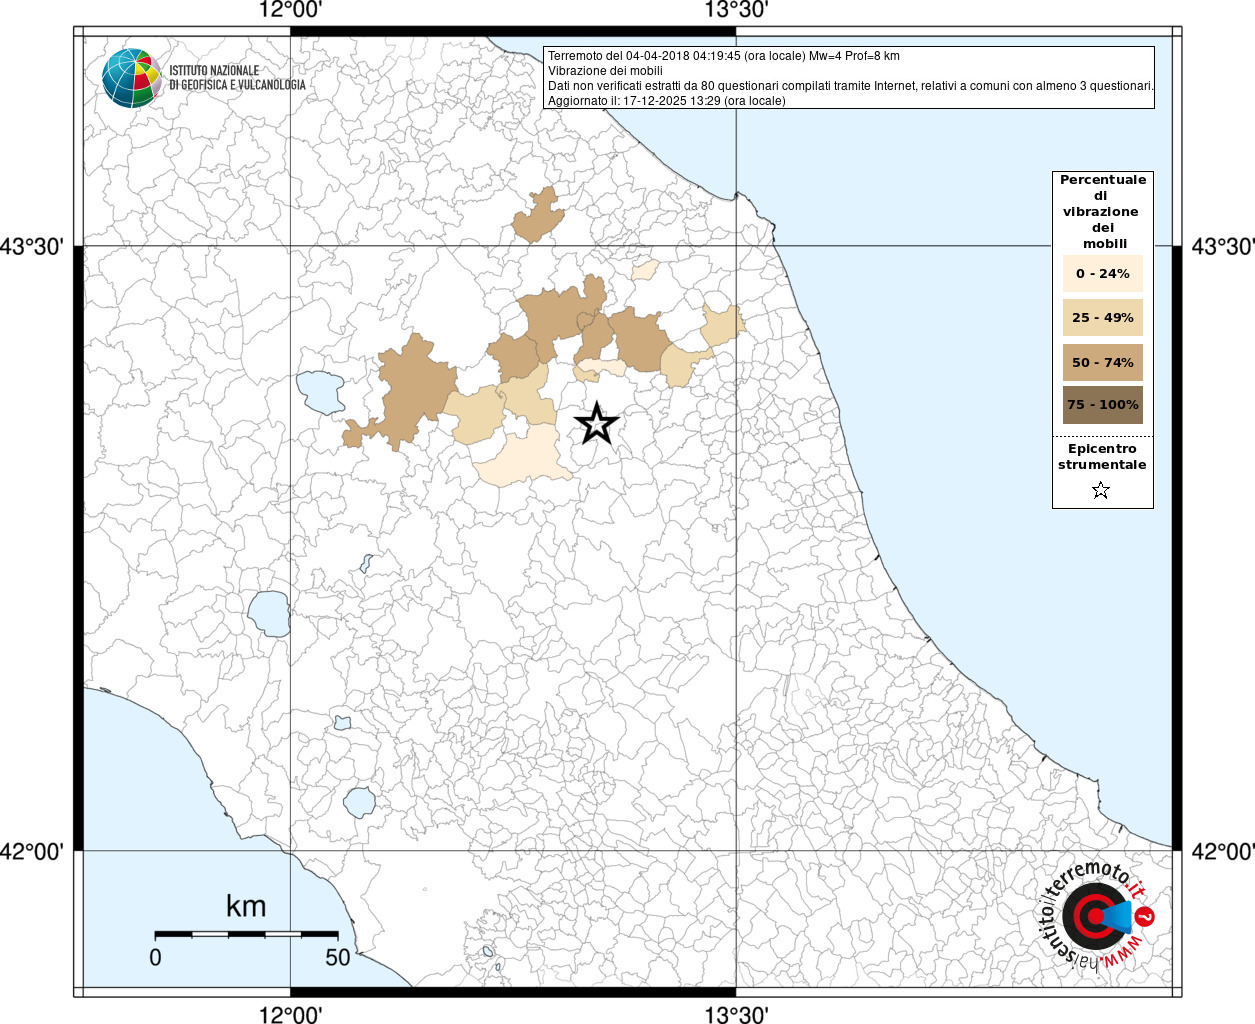Click the largest lake west of the shaded area

[321, 392]
